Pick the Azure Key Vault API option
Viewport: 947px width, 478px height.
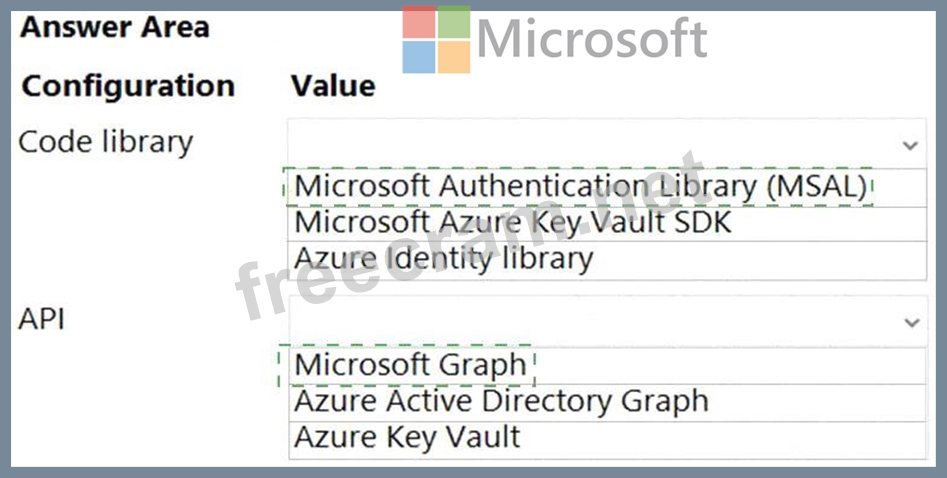(407, 437)
